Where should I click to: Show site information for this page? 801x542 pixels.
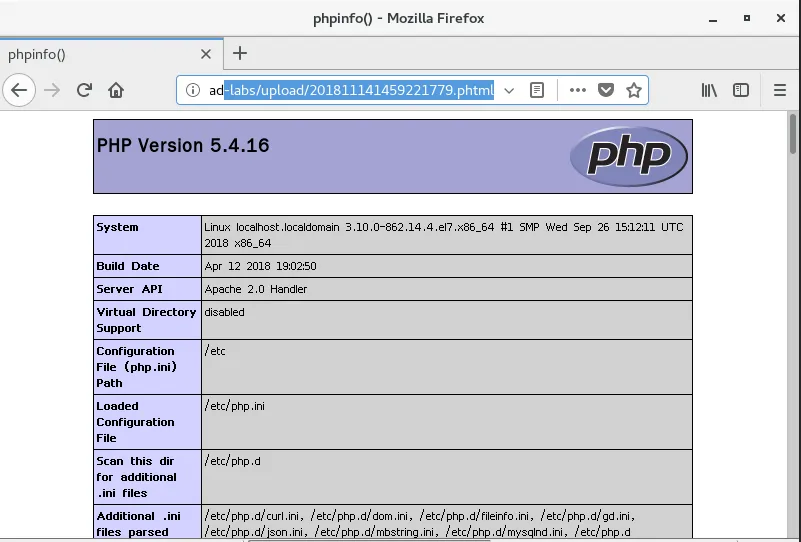coord(193,90)
